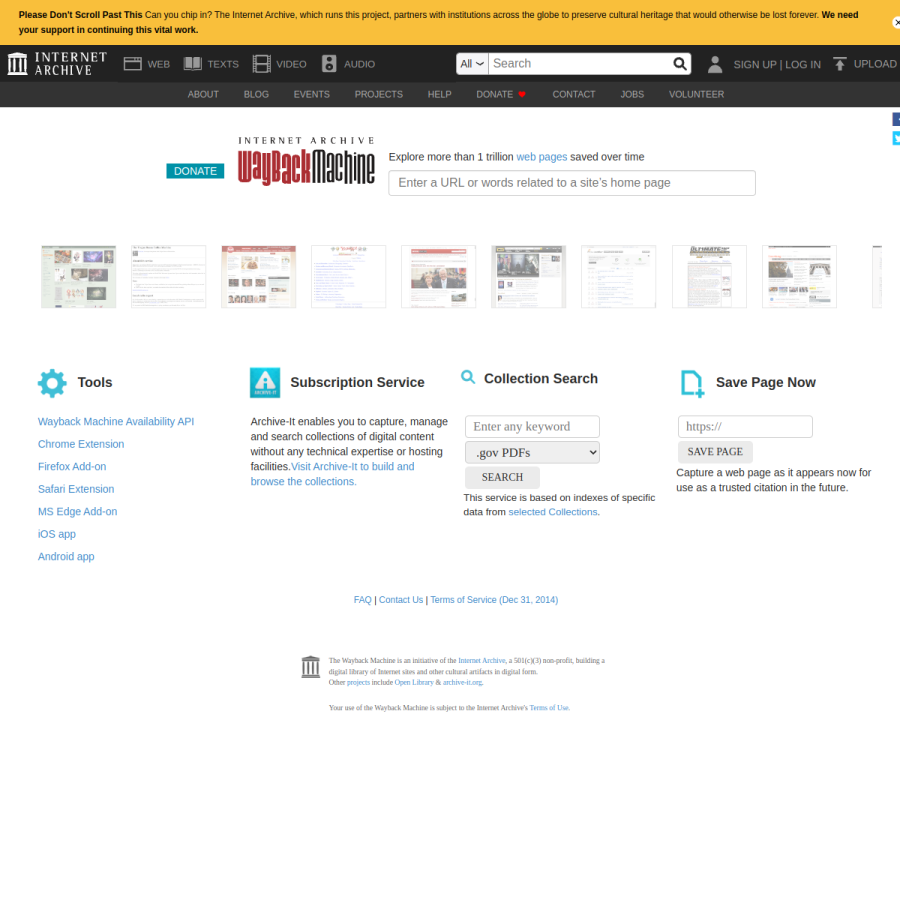Click the Archive-It subscription icon

click(265, 383)
